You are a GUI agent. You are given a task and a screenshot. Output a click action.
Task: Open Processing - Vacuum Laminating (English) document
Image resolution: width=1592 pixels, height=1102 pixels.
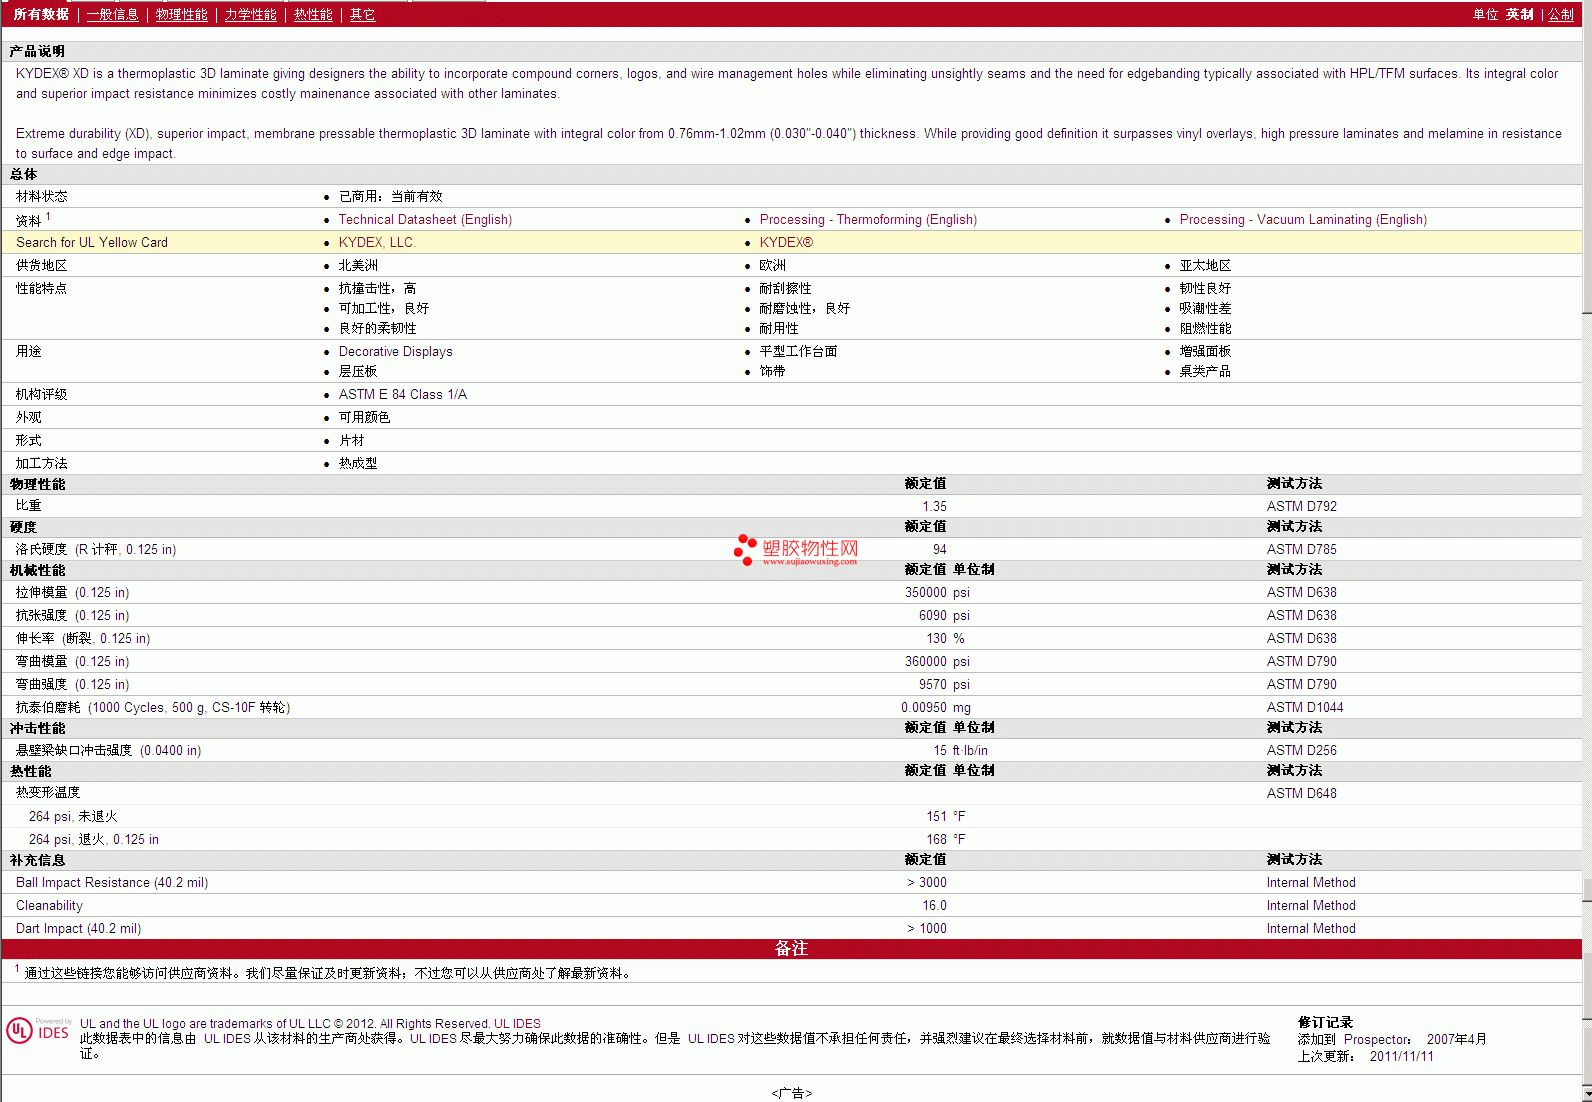point(1303,220)
